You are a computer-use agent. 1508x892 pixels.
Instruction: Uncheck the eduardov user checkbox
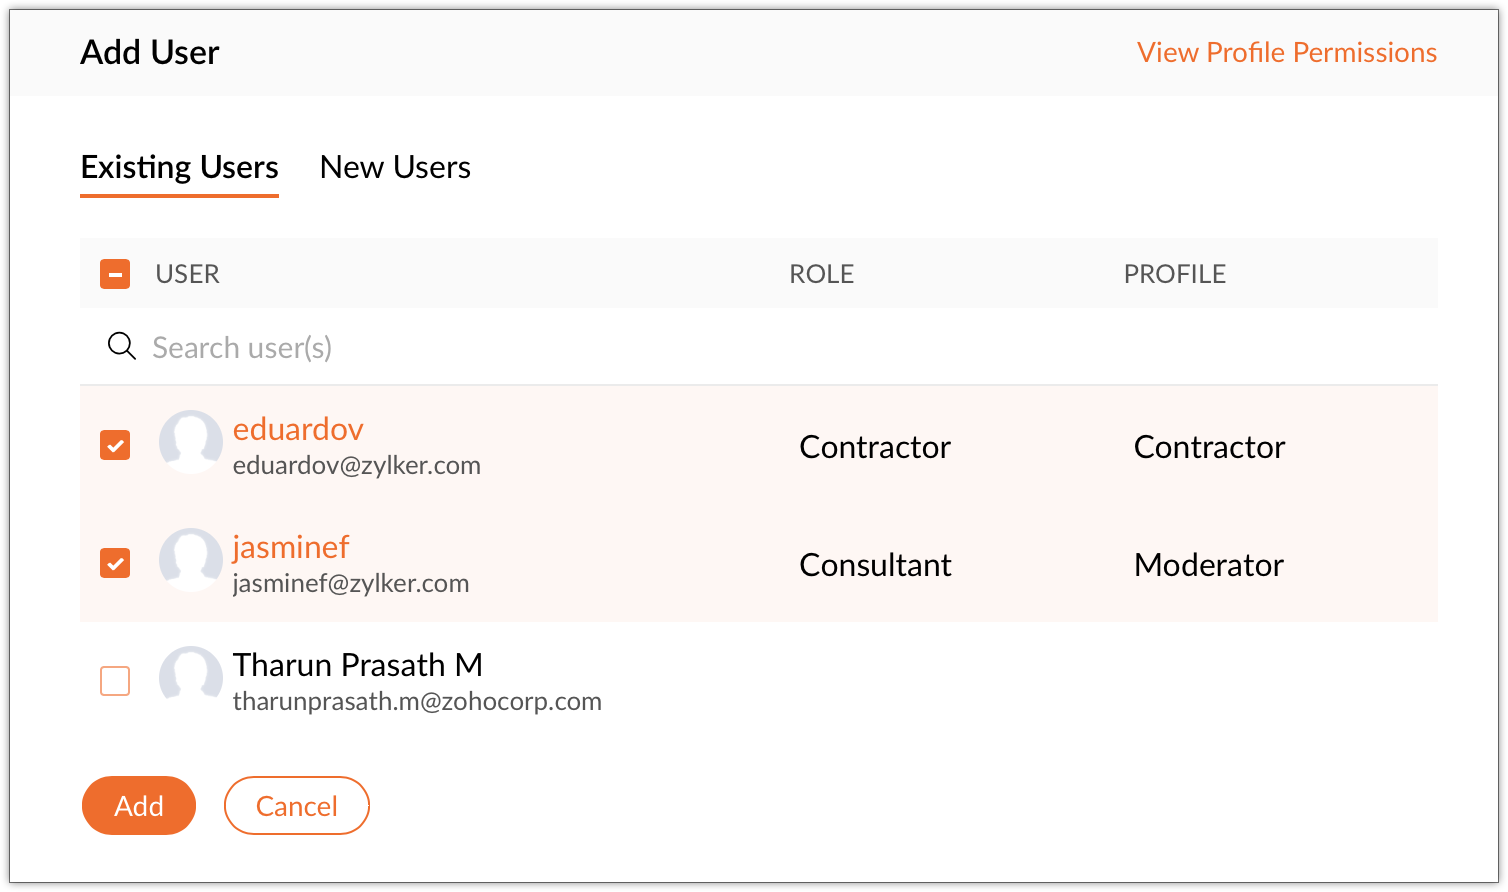pos(115,445)
